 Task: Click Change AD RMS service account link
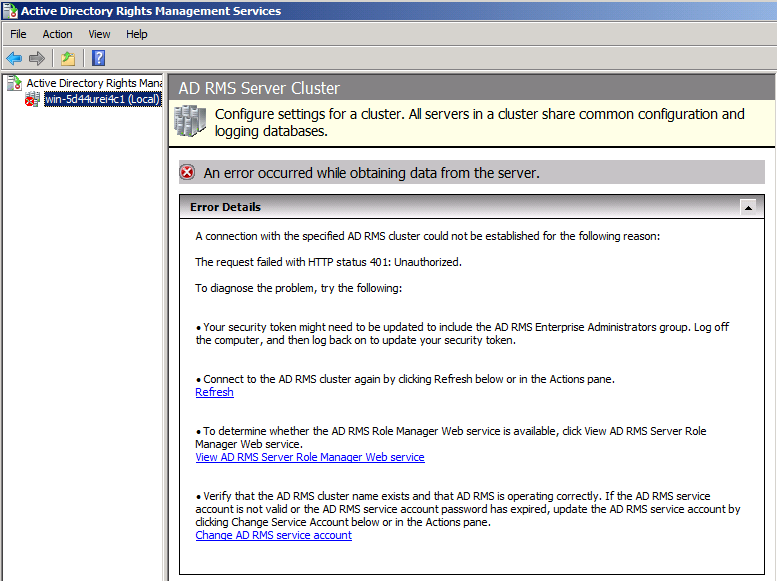274,535
